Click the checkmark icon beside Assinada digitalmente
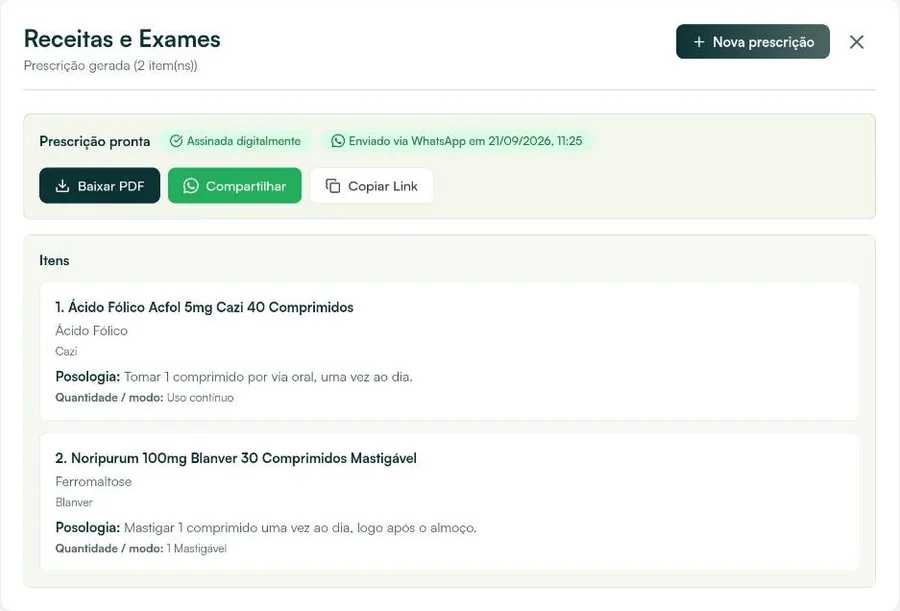This screenshot has height=611, width=900. [x=176, y=141]
